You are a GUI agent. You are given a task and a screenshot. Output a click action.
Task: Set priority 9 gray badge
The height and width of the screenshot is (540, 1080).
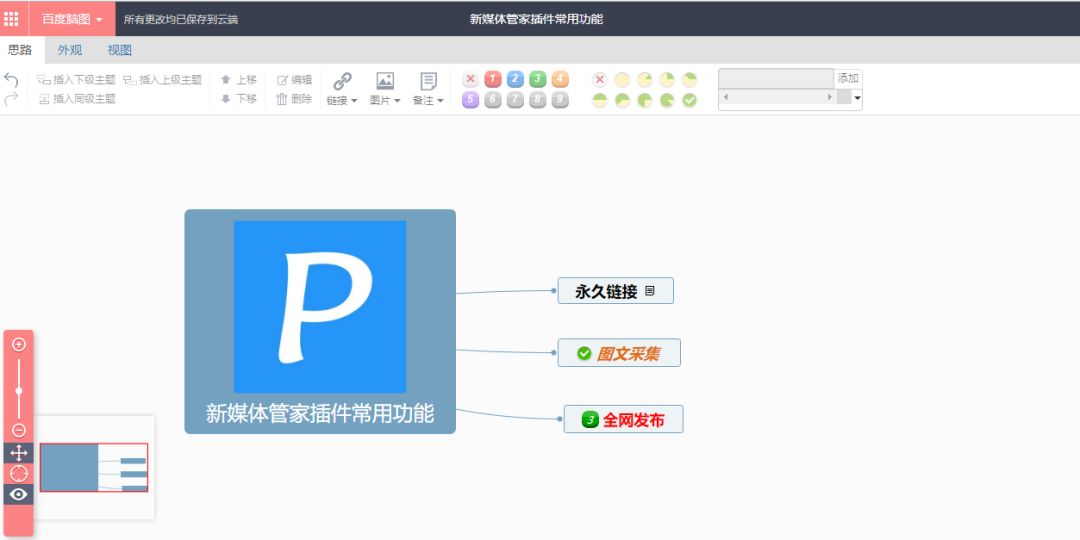click(560, 100)
